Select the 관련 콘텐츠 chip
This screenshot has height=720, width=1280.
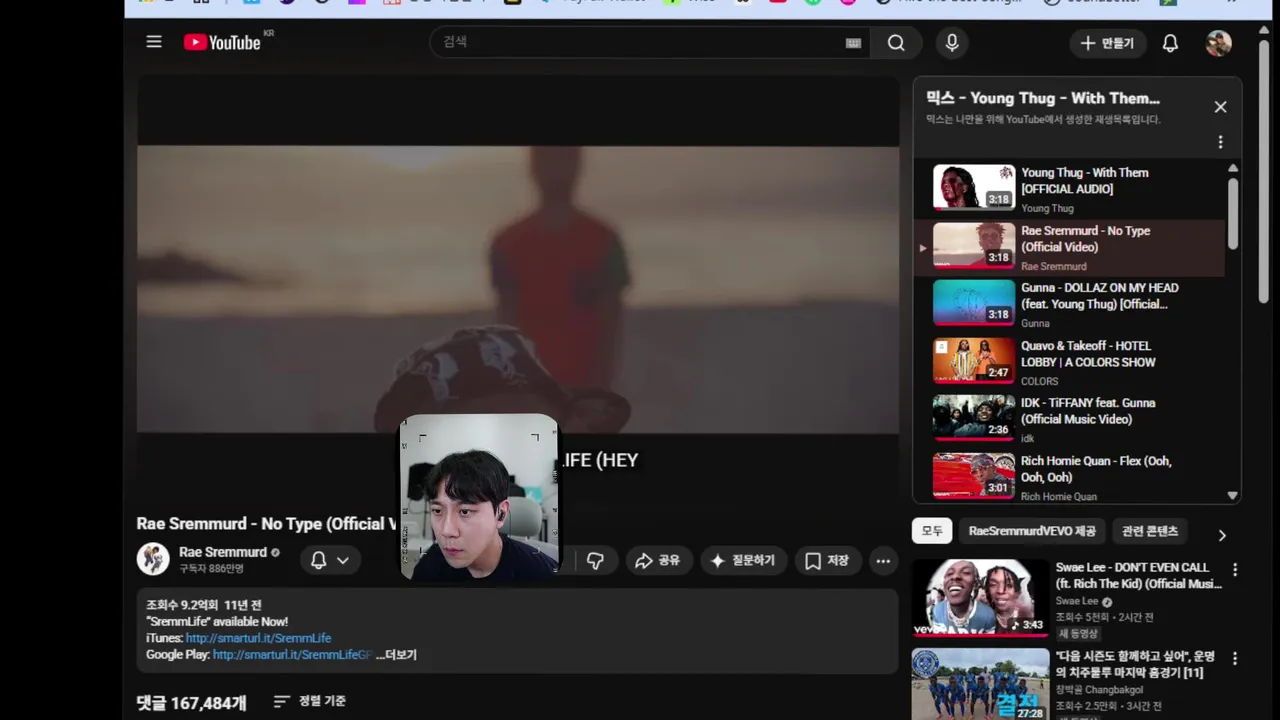[1150, 531]
